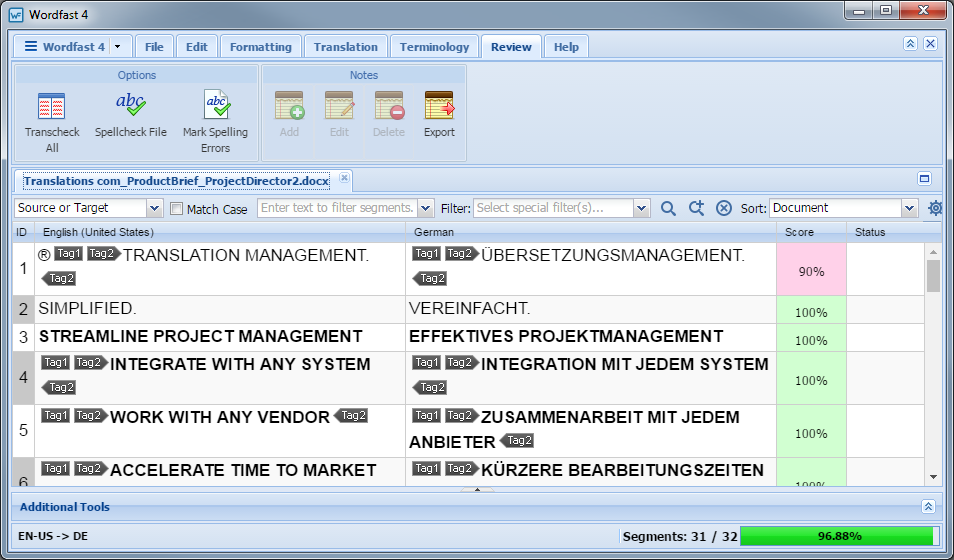Collapse the ribbon using the double-chevron icon
This screenshot has height=560, width=954.
coord(910,43)
